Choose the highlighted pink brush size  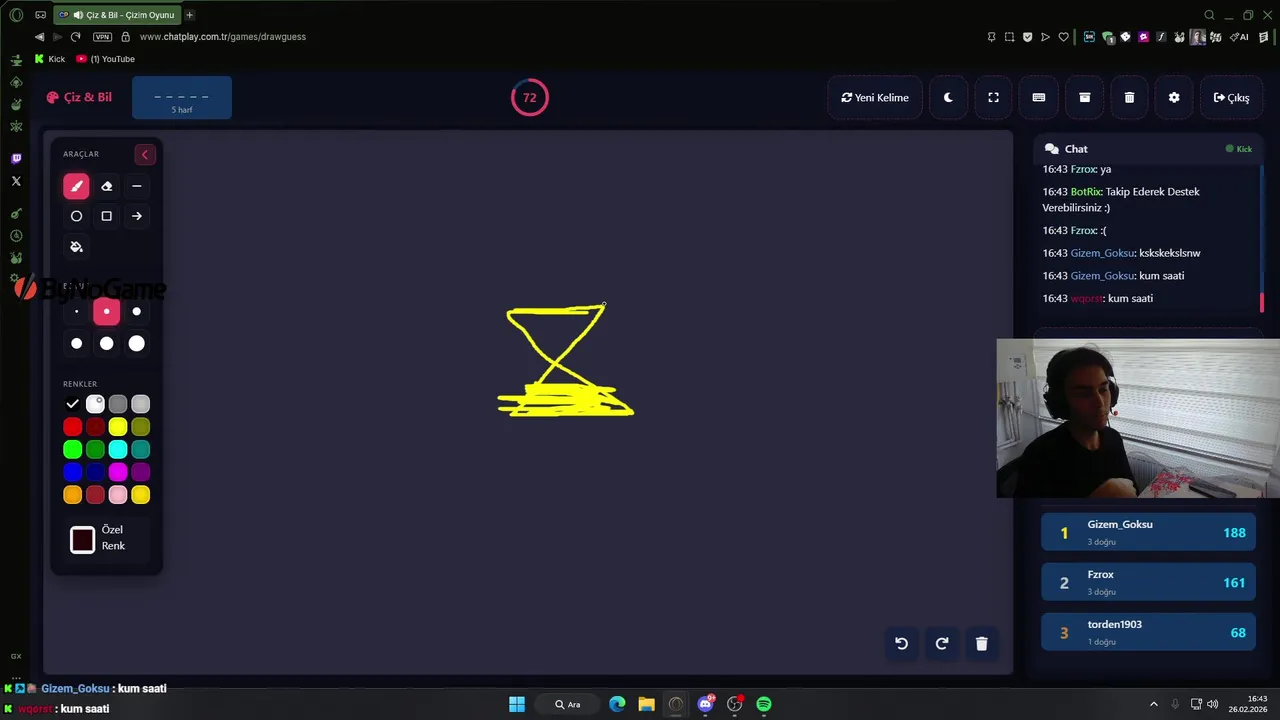107,311
